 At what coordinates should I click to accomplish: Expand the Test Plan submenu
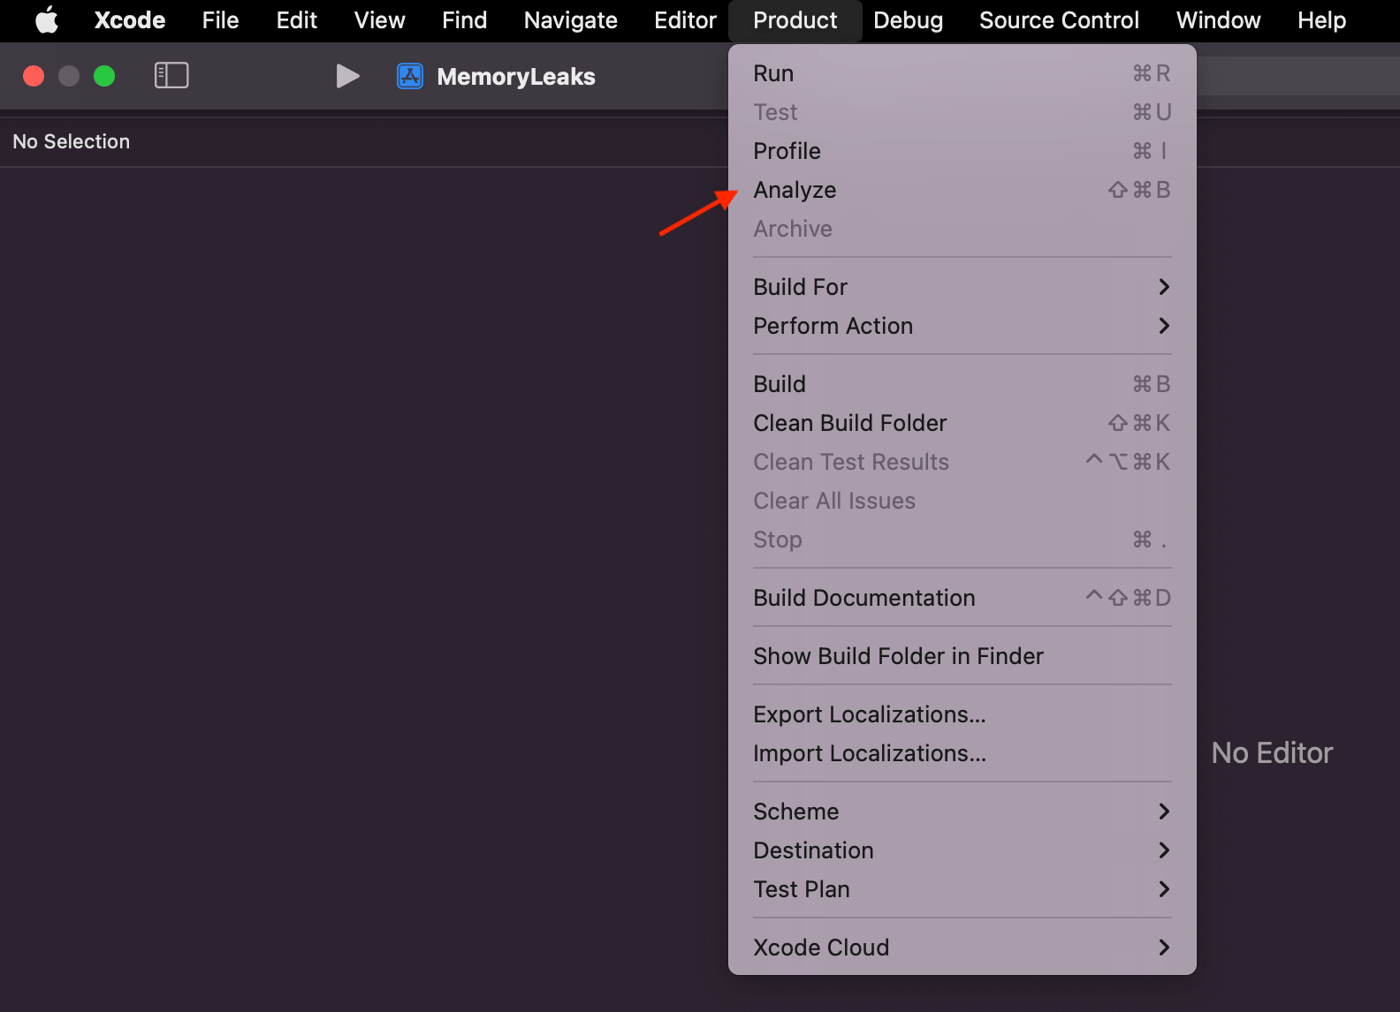pos(1163,889)
